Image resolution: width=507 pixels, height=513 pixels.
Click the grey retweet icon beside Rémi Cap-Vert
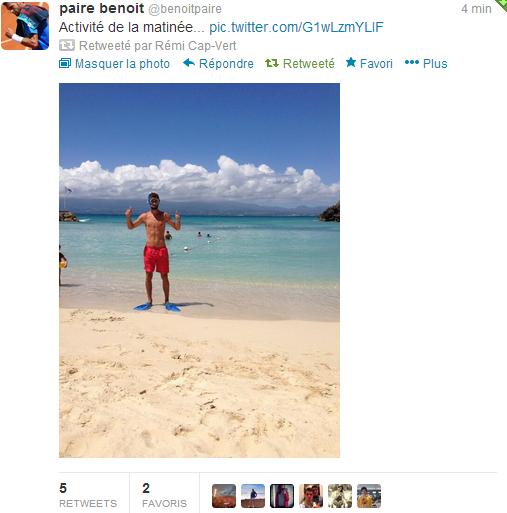[x=67, y=45]
